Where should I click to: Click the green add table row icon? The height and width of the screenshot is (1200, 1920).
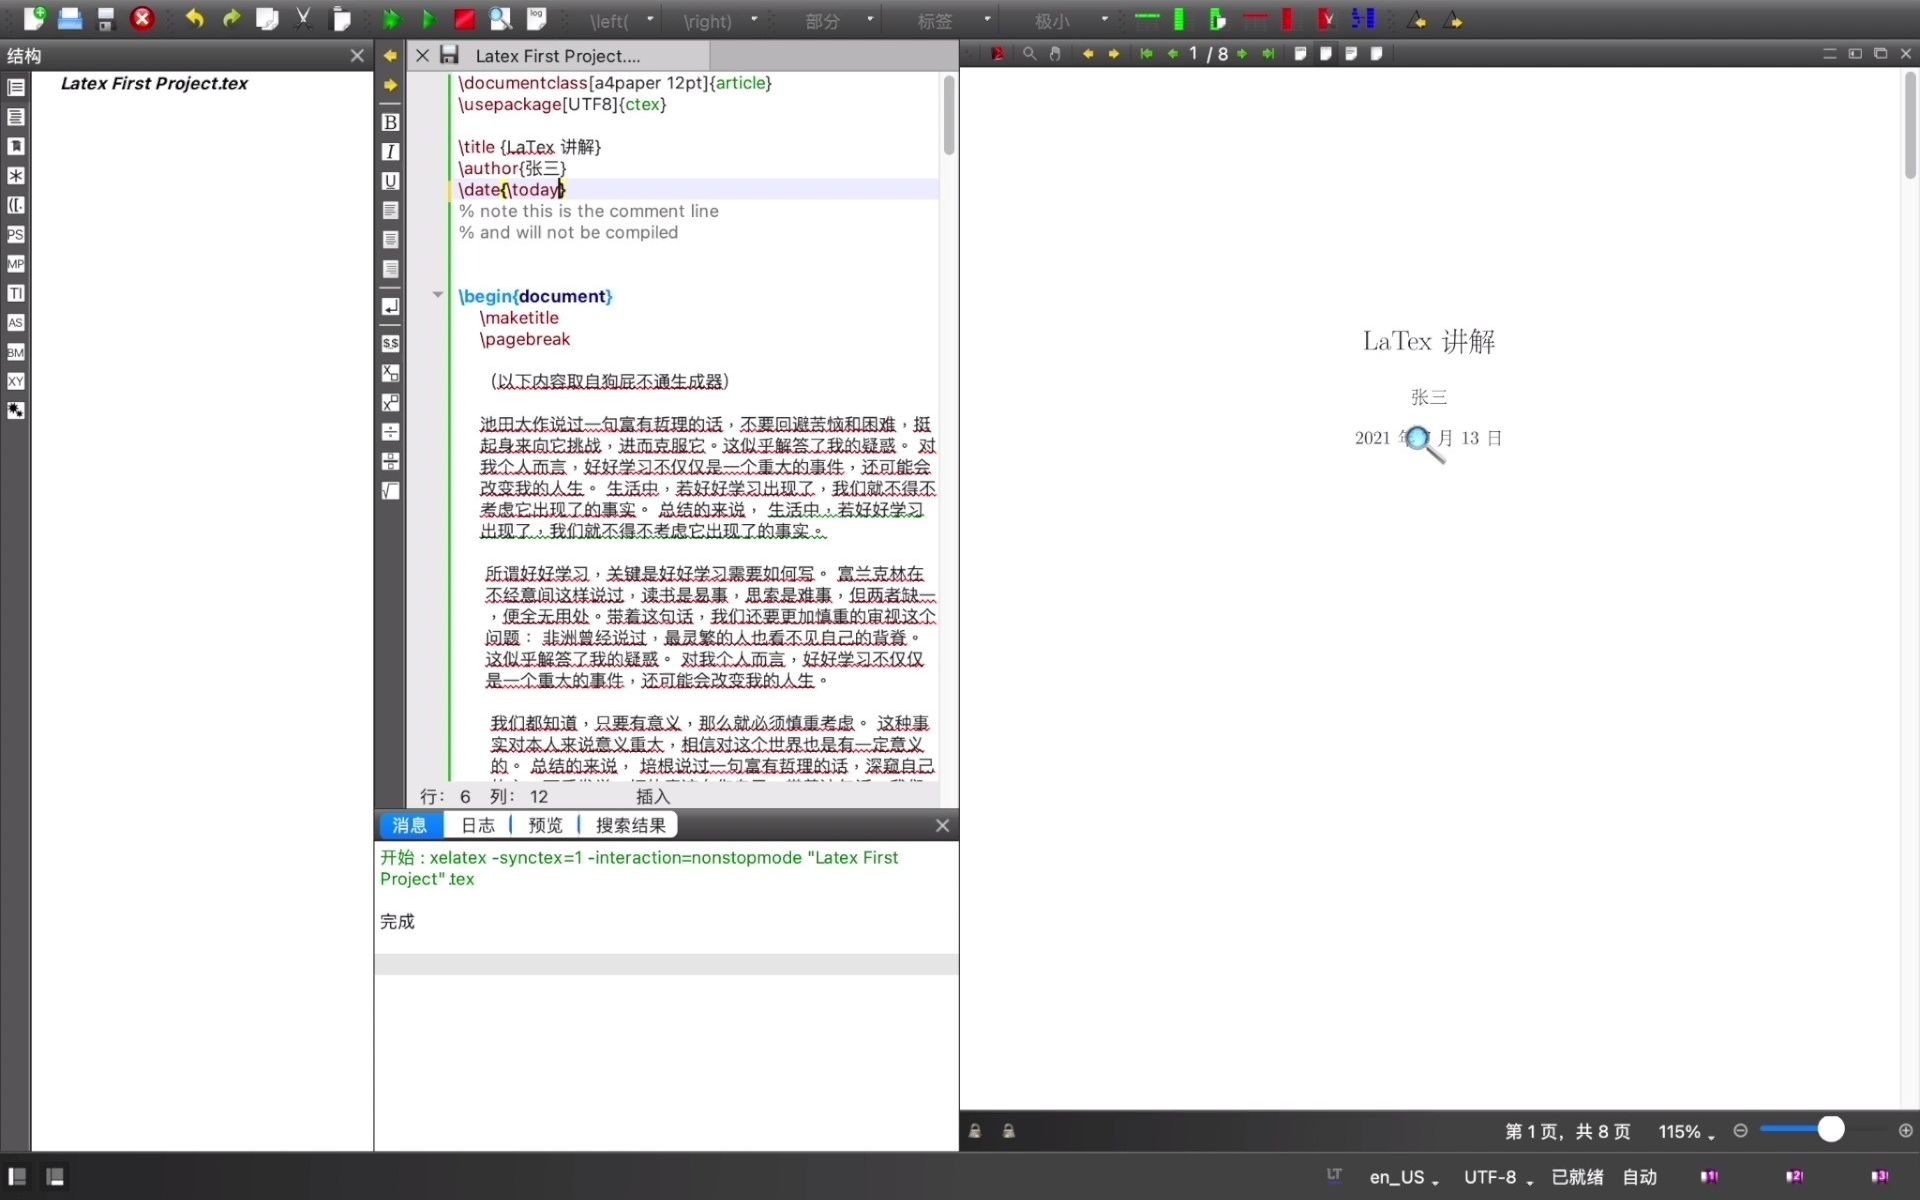click(1147, 18)
